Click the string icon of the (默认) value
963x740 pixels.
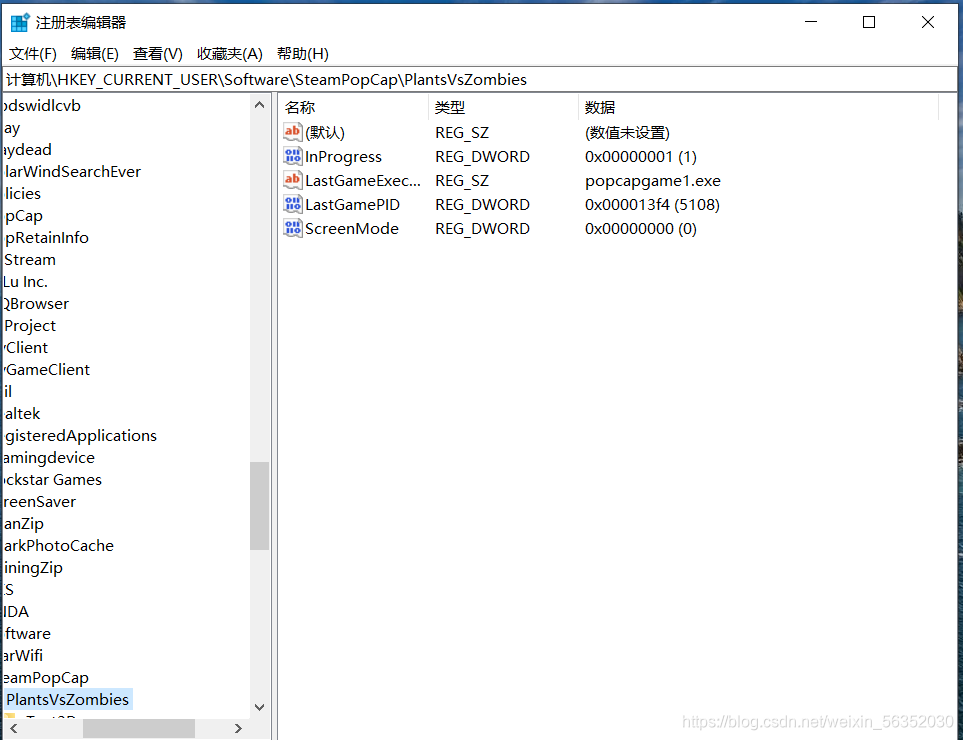[292, 131]
